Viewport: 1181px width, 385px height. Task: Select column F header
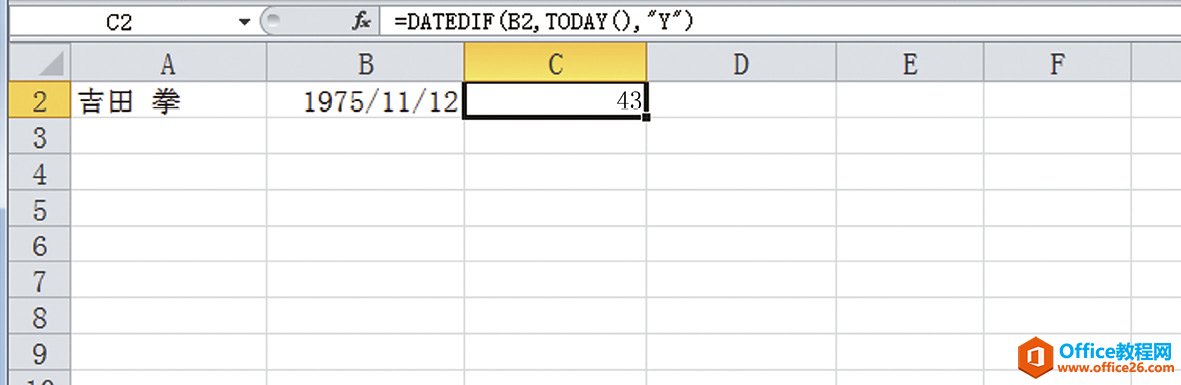[1057, 63]
